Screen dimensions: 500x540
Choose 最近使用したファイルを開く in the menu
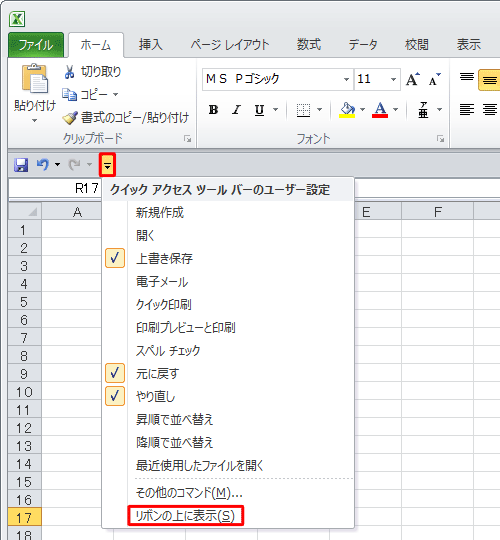point(200,465)
